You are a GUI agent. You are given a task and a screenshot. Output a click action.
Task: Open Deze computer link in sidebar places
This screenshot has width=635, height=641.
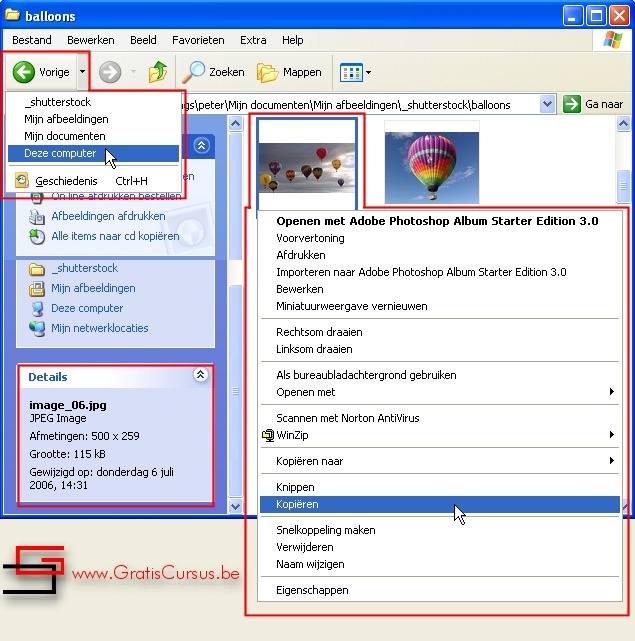87,308
